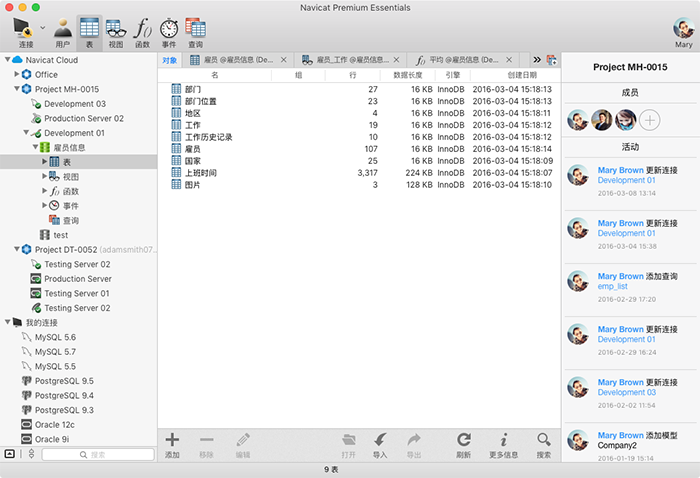Select the 工作历史记录 table row
This screenshot has height=478, width=700.
click(x=359, y=137)
